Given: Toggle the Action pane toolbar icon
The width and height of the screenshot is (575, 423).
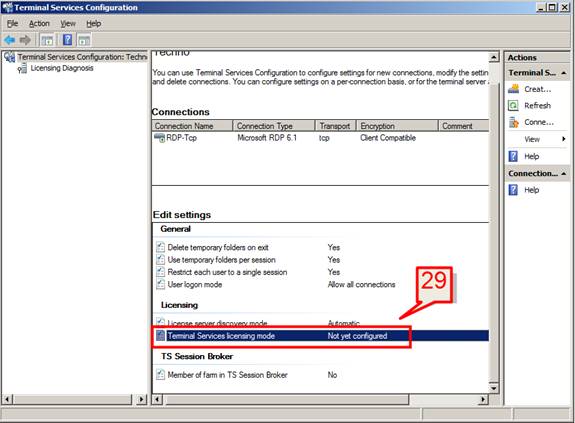Looking at the screenshot, I should 84,40.
